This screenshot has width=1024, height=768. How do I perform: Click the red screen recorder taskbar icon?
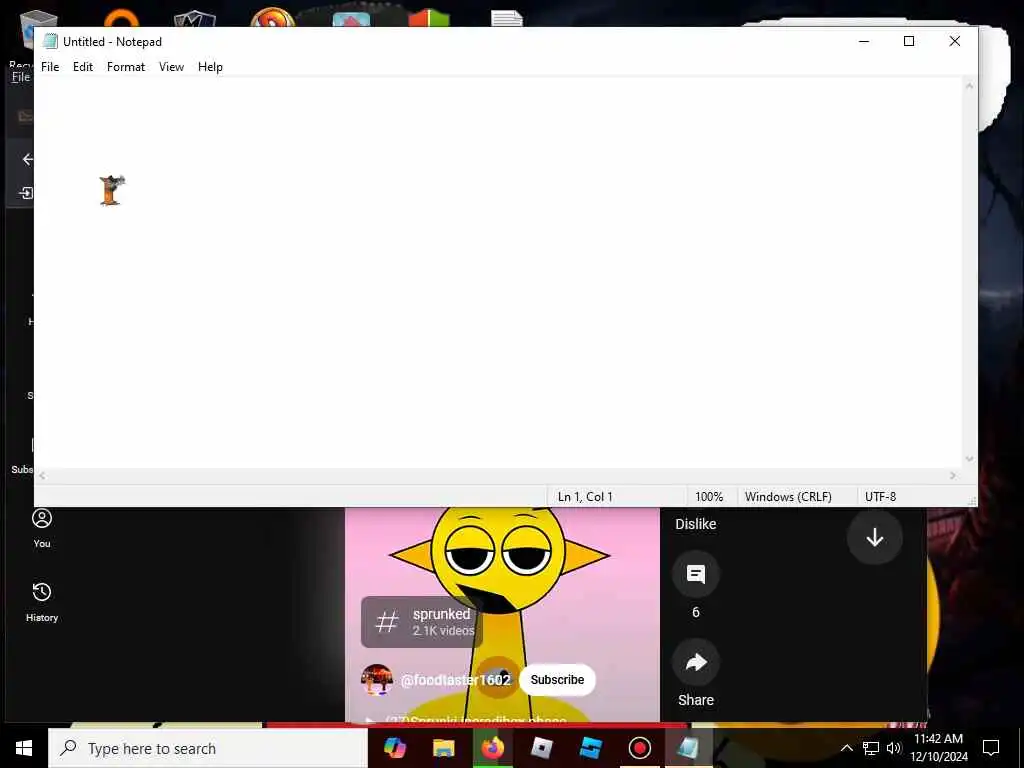click(639, 748)
